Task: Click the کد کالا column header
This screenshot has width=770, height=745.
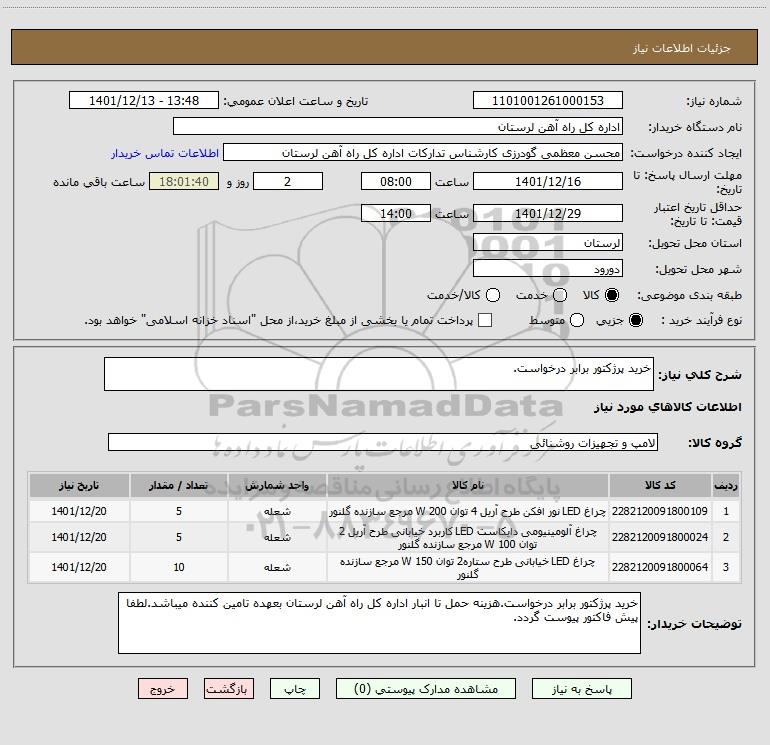Action: 660,486
